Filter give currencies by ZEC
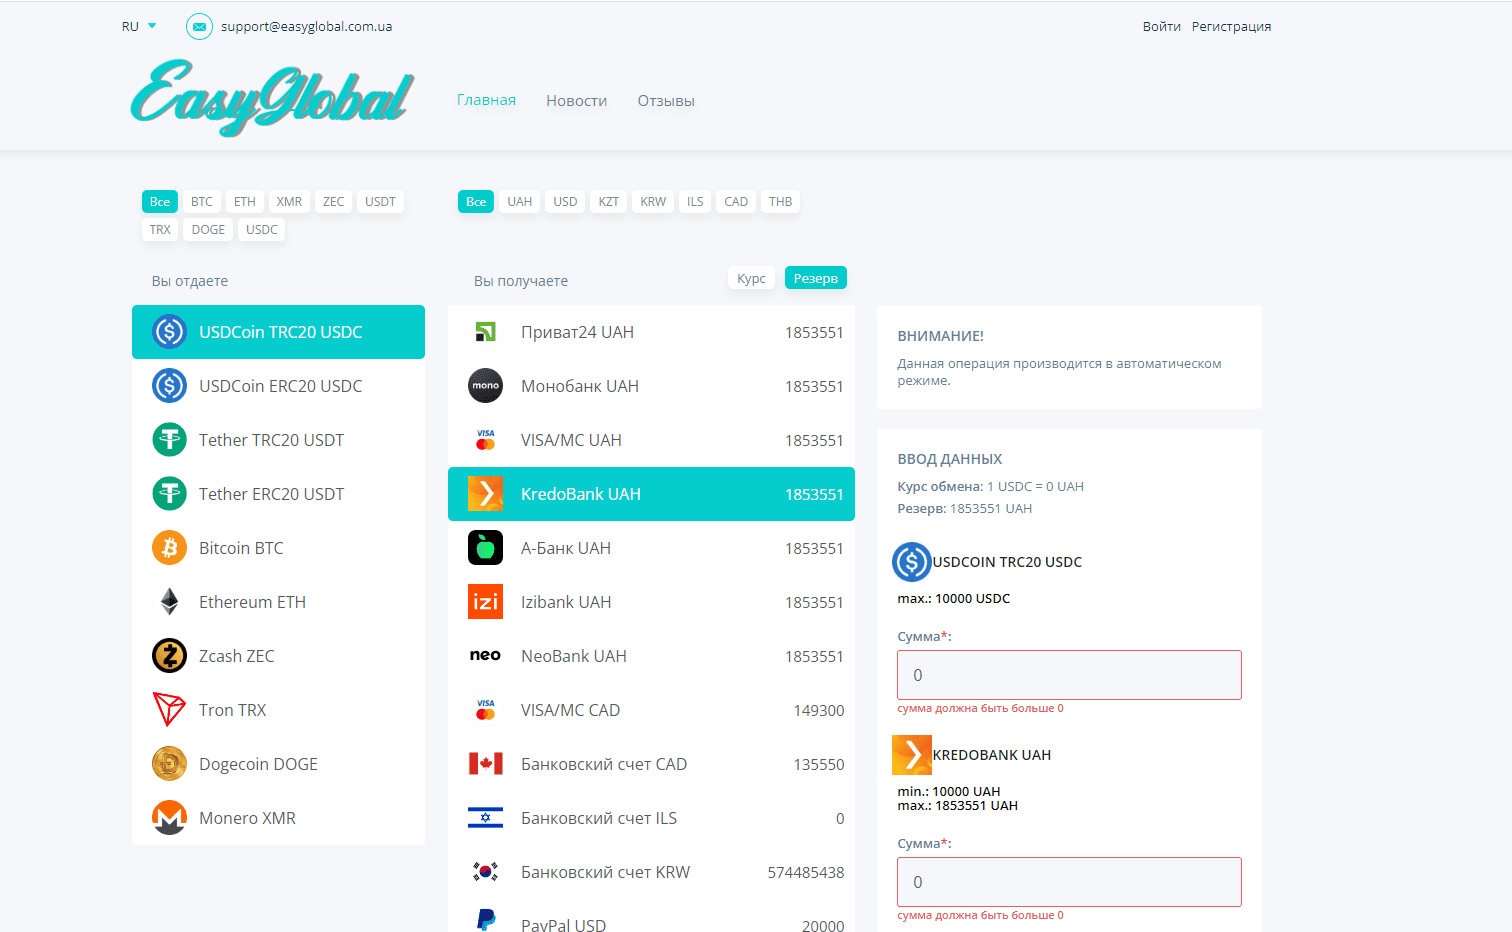 (x=333, y=201)
